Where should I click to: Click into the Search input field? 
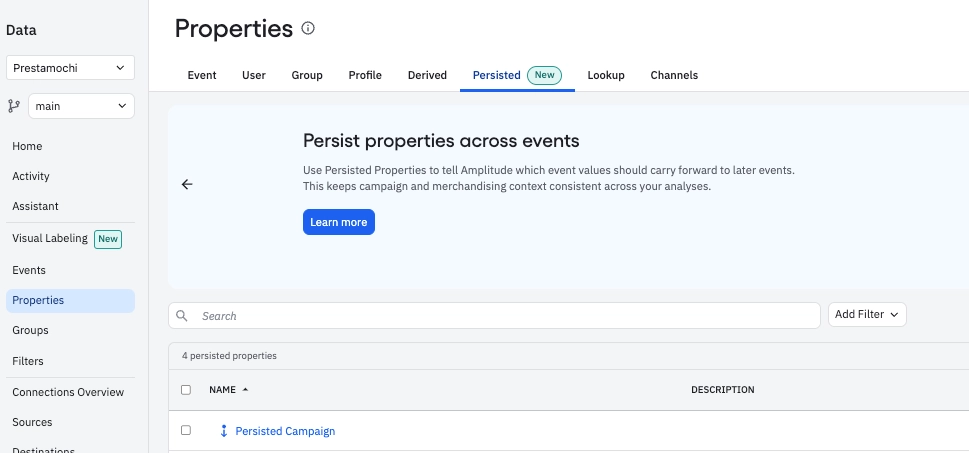tap(494, 316)
